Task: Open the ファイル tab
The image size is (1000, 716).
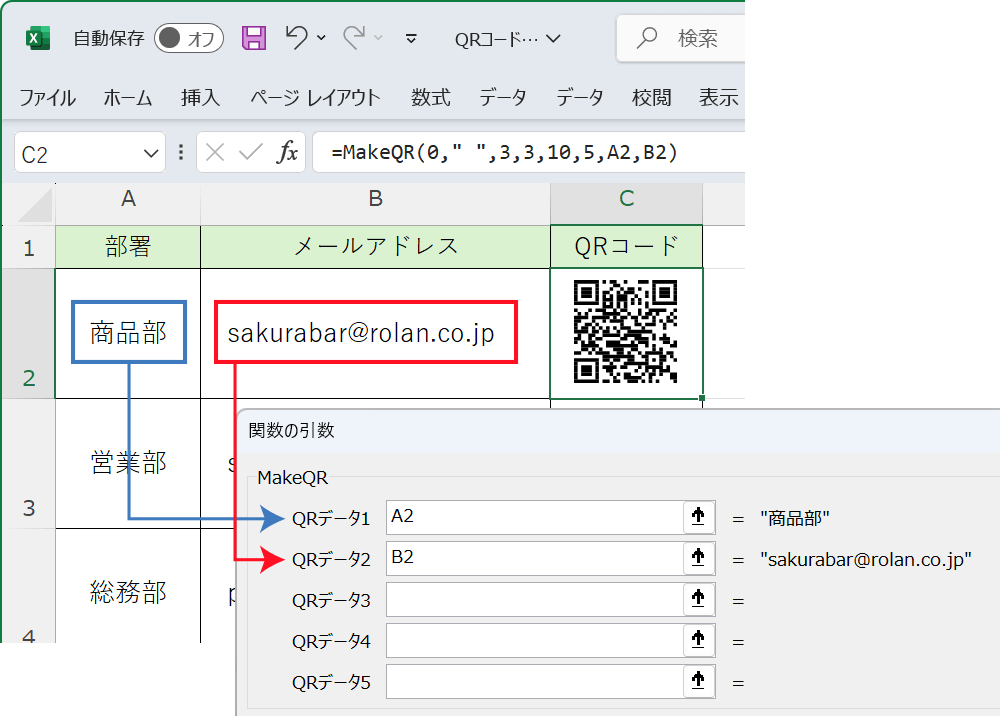Action: [48, 98]
